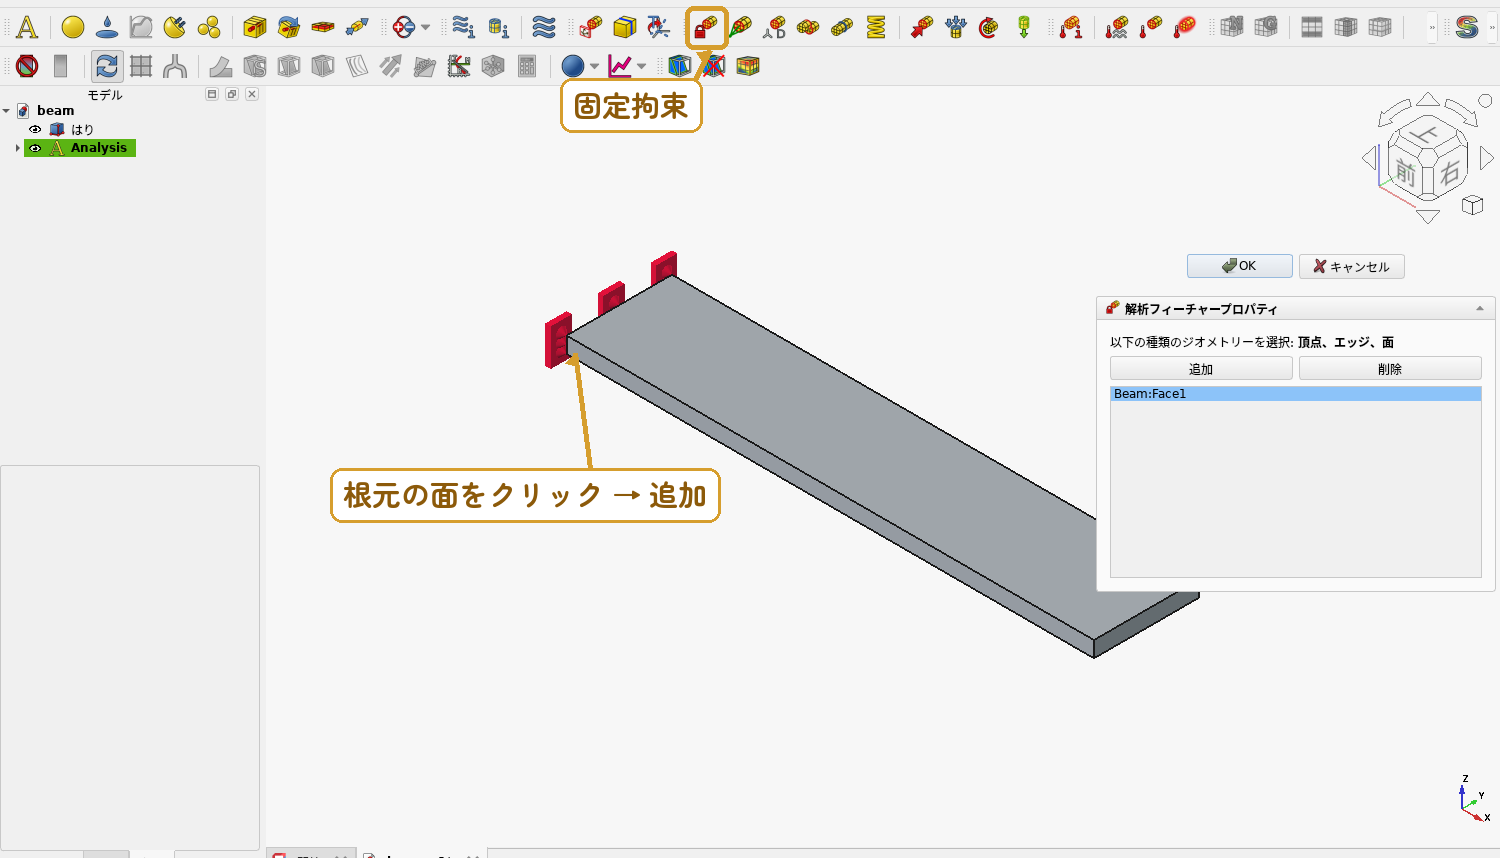This screenshot has width=1500, height=858.
Task: Click the Gmsh mesh G icon
Action: [x=1266, y=27]
